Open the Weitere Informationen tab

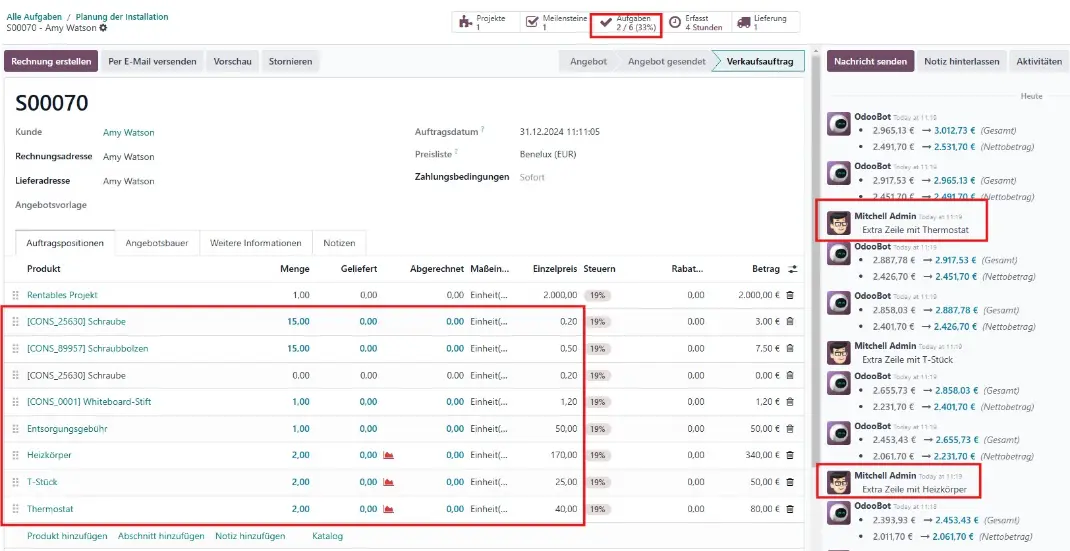tap(256, 243)
